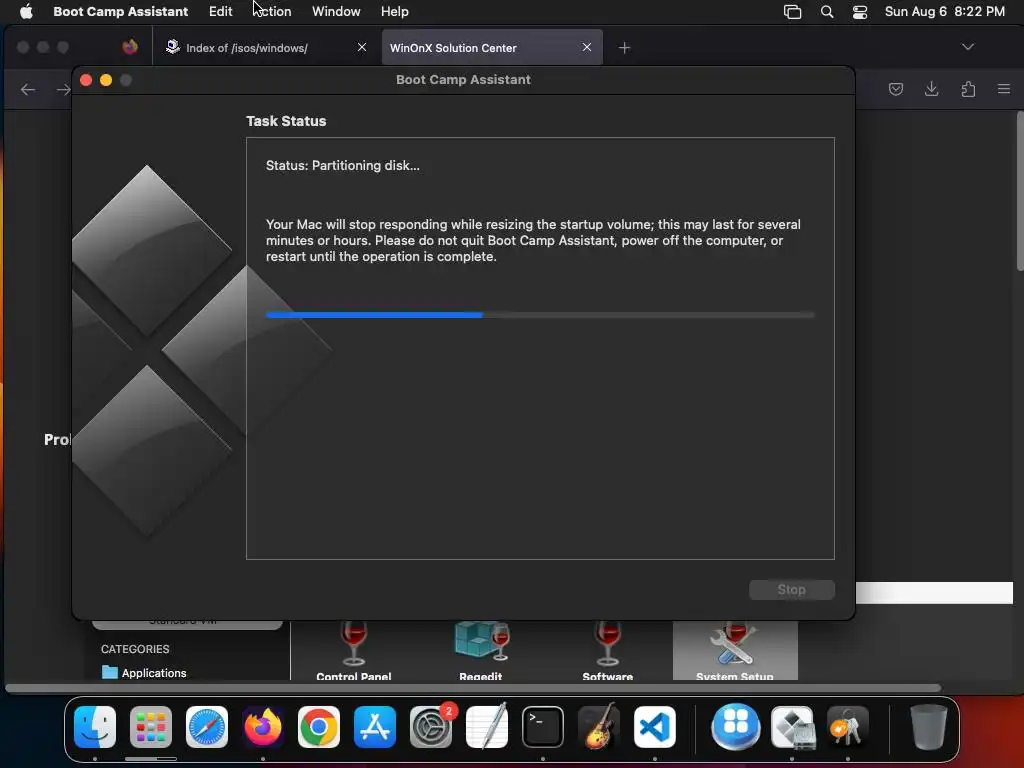Open the Apple menu

pos(26,11)
